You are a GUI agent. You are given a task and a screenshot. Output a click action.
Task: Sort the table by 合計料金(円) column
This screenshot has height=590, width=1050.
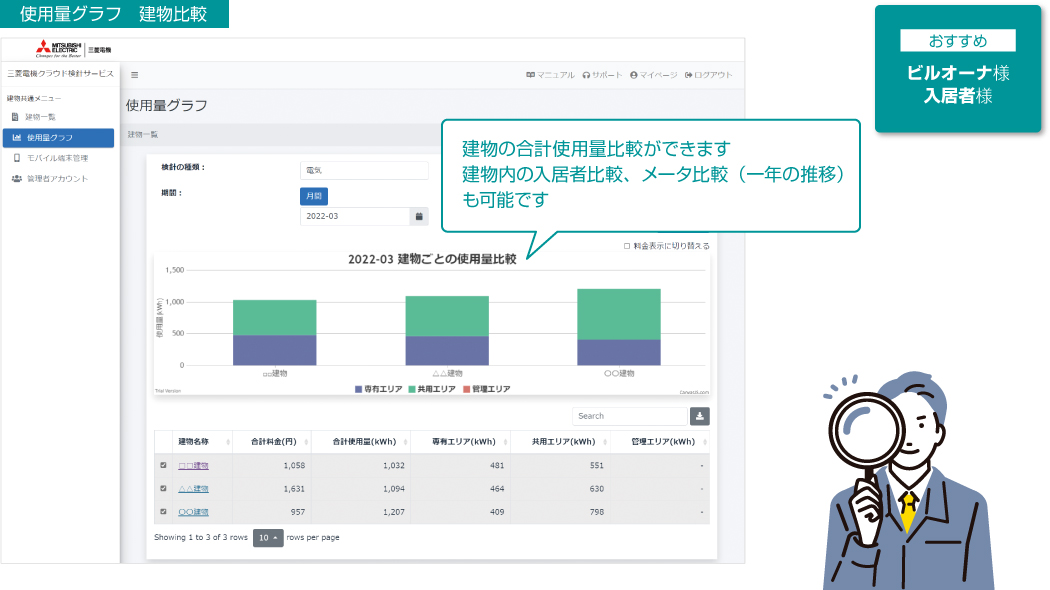270,441
